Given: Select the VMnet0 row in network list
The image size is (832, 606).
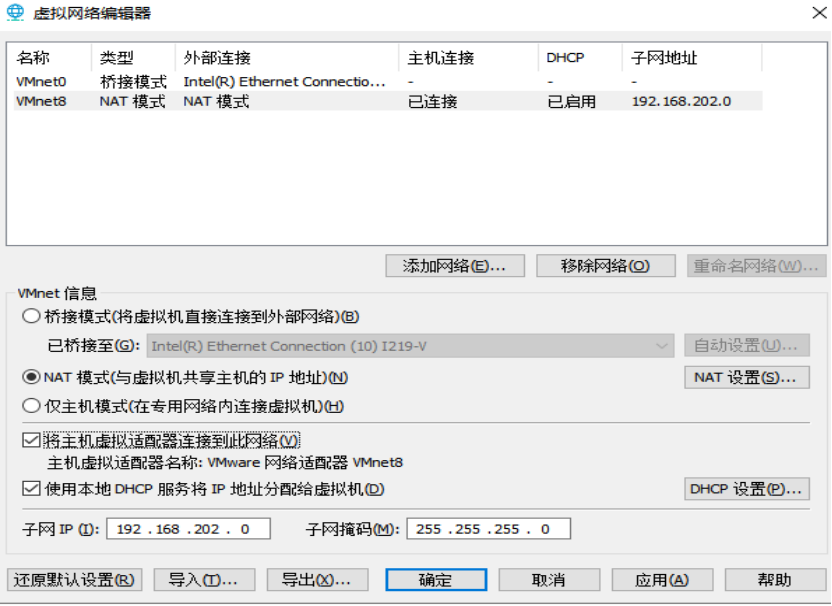Looking at the screenshot, I should tap(388, 82).
